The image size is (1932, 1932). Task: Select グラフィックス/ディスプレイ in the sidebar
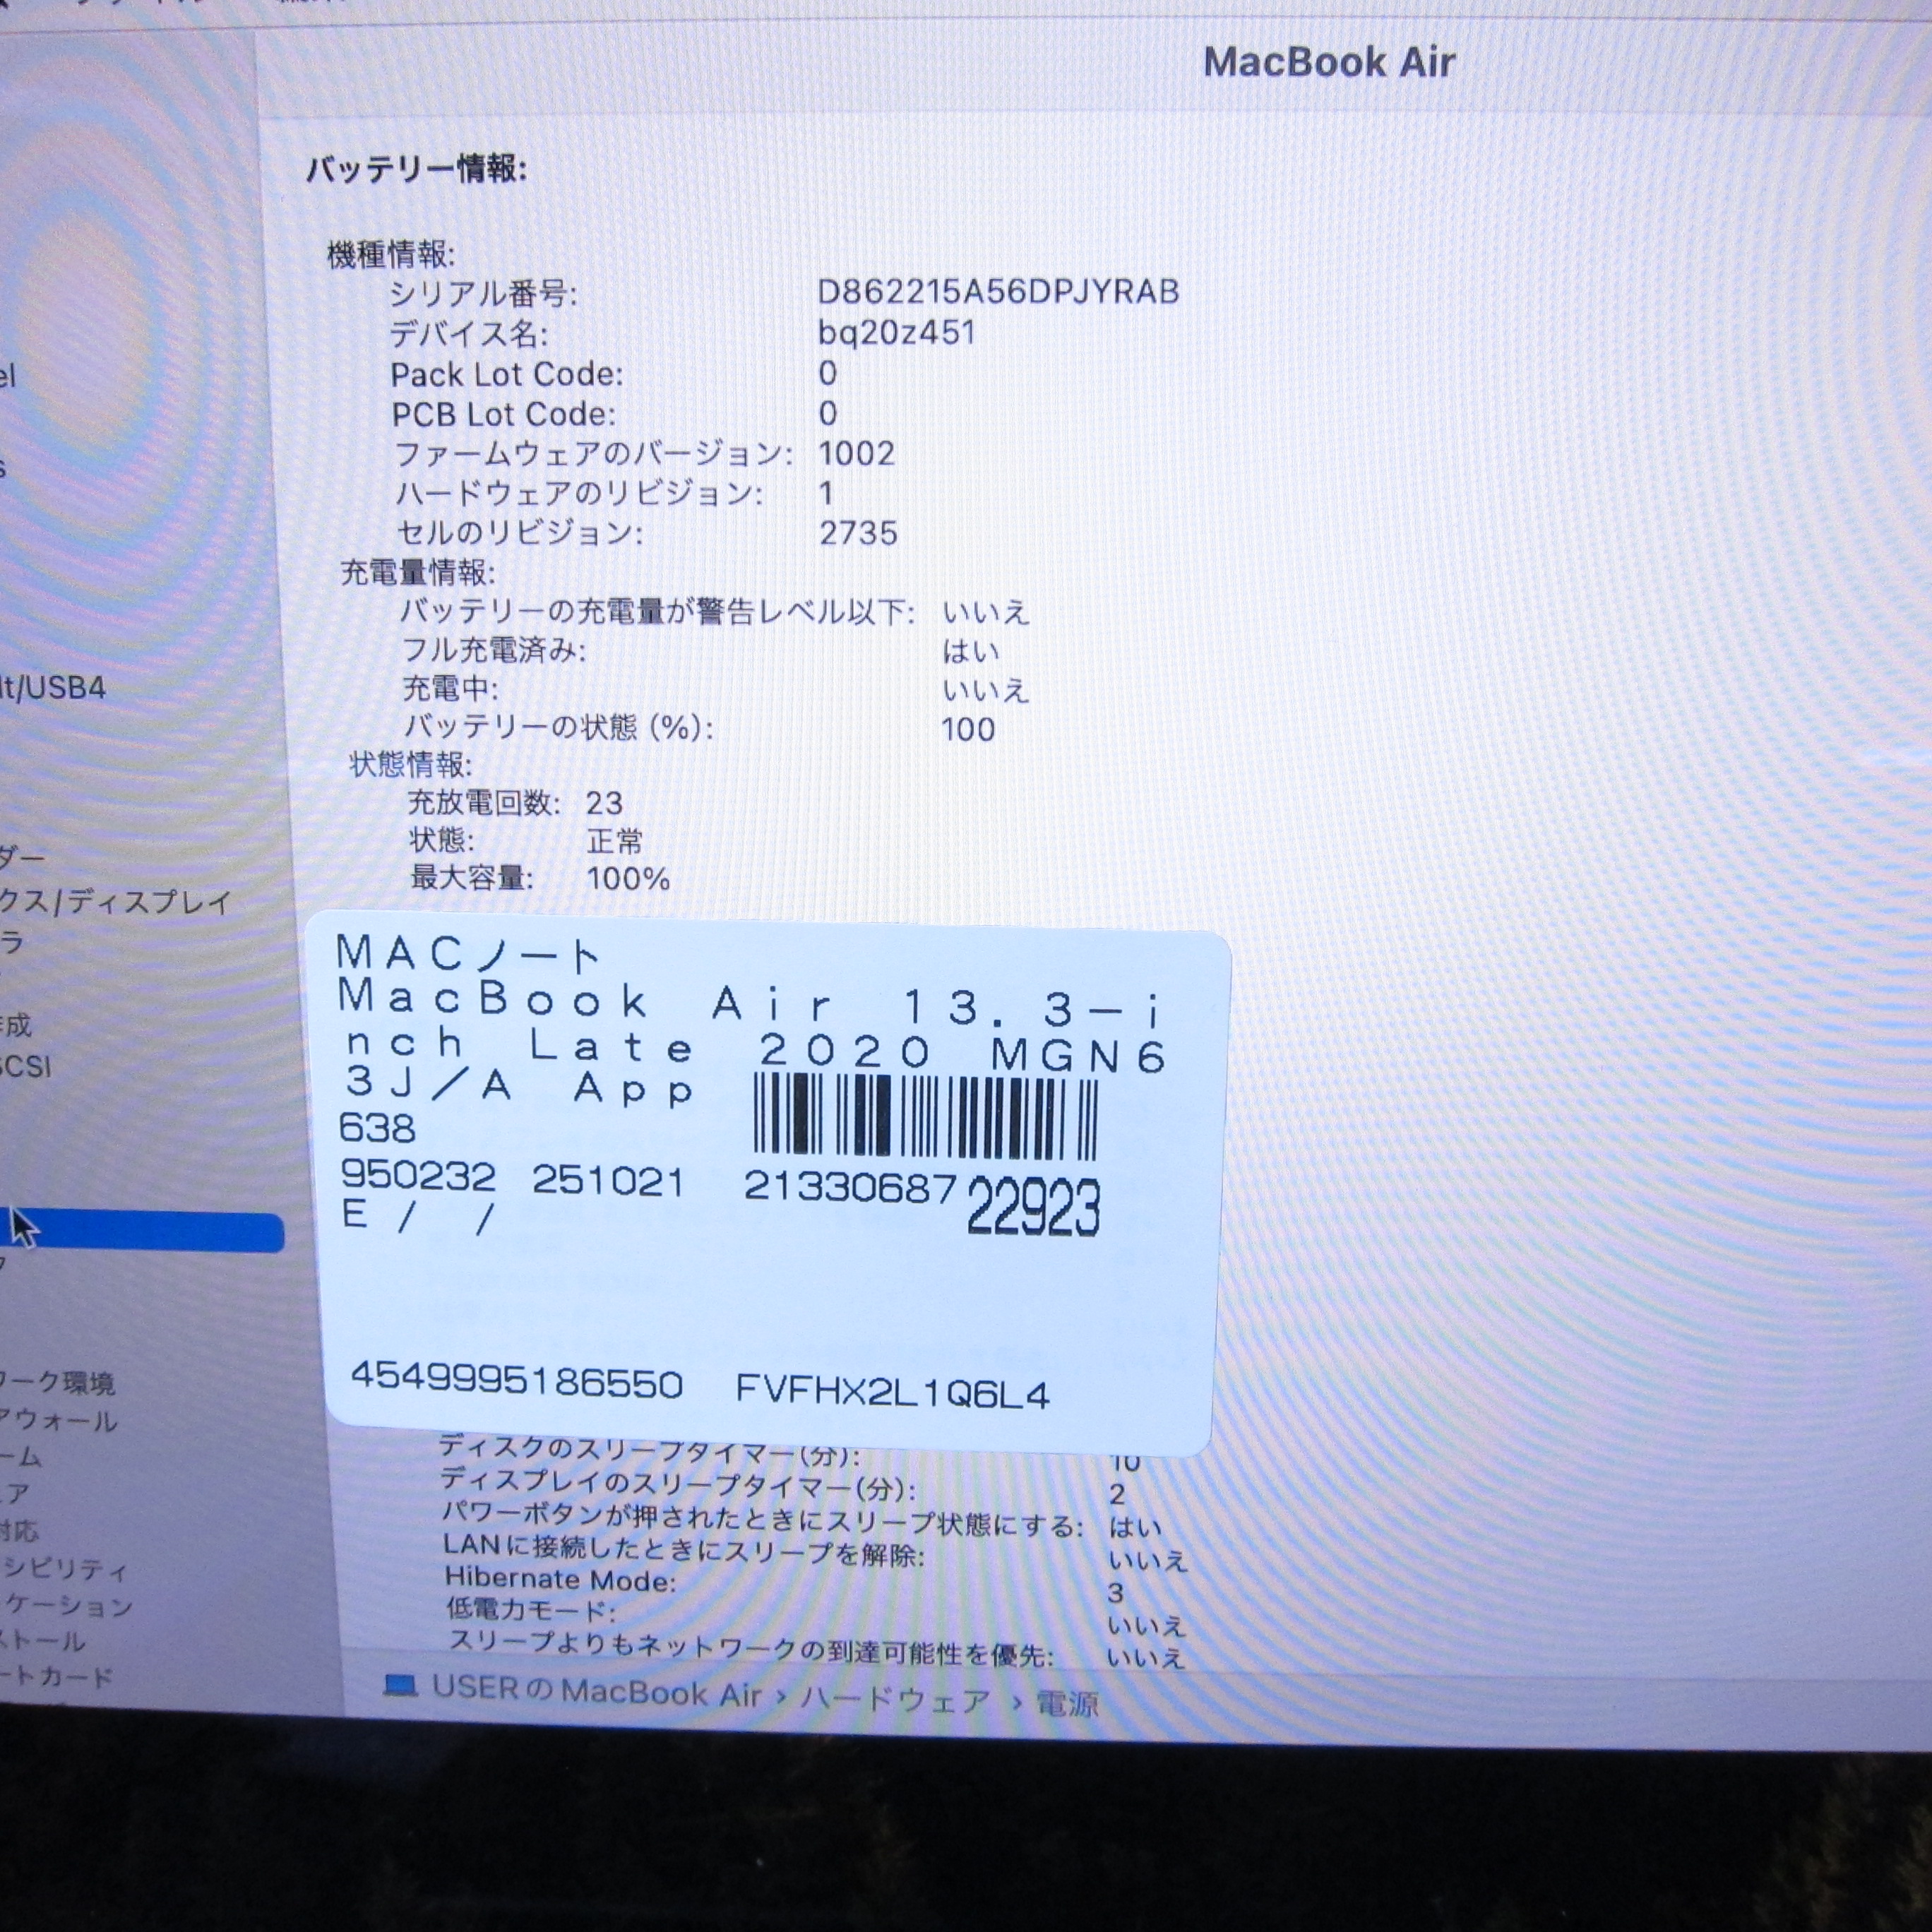[x=115, y=902]
